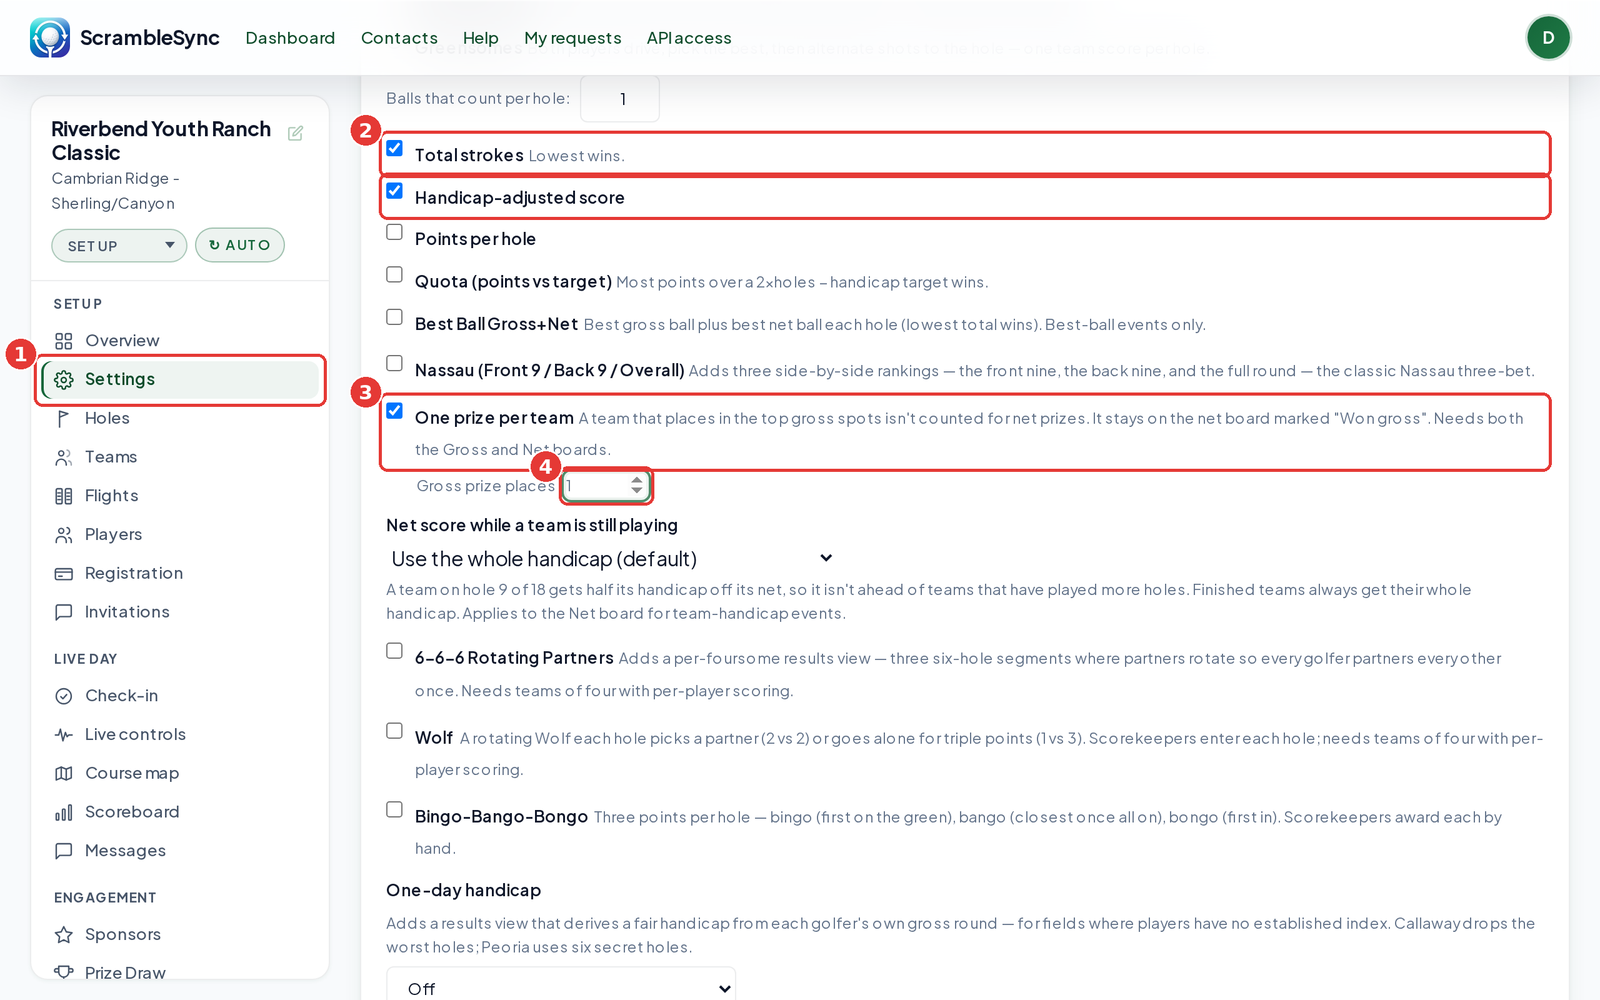The height and width of the screenshot is (1000, 1600).
Task: Open the Players page link
Action: 114,535
